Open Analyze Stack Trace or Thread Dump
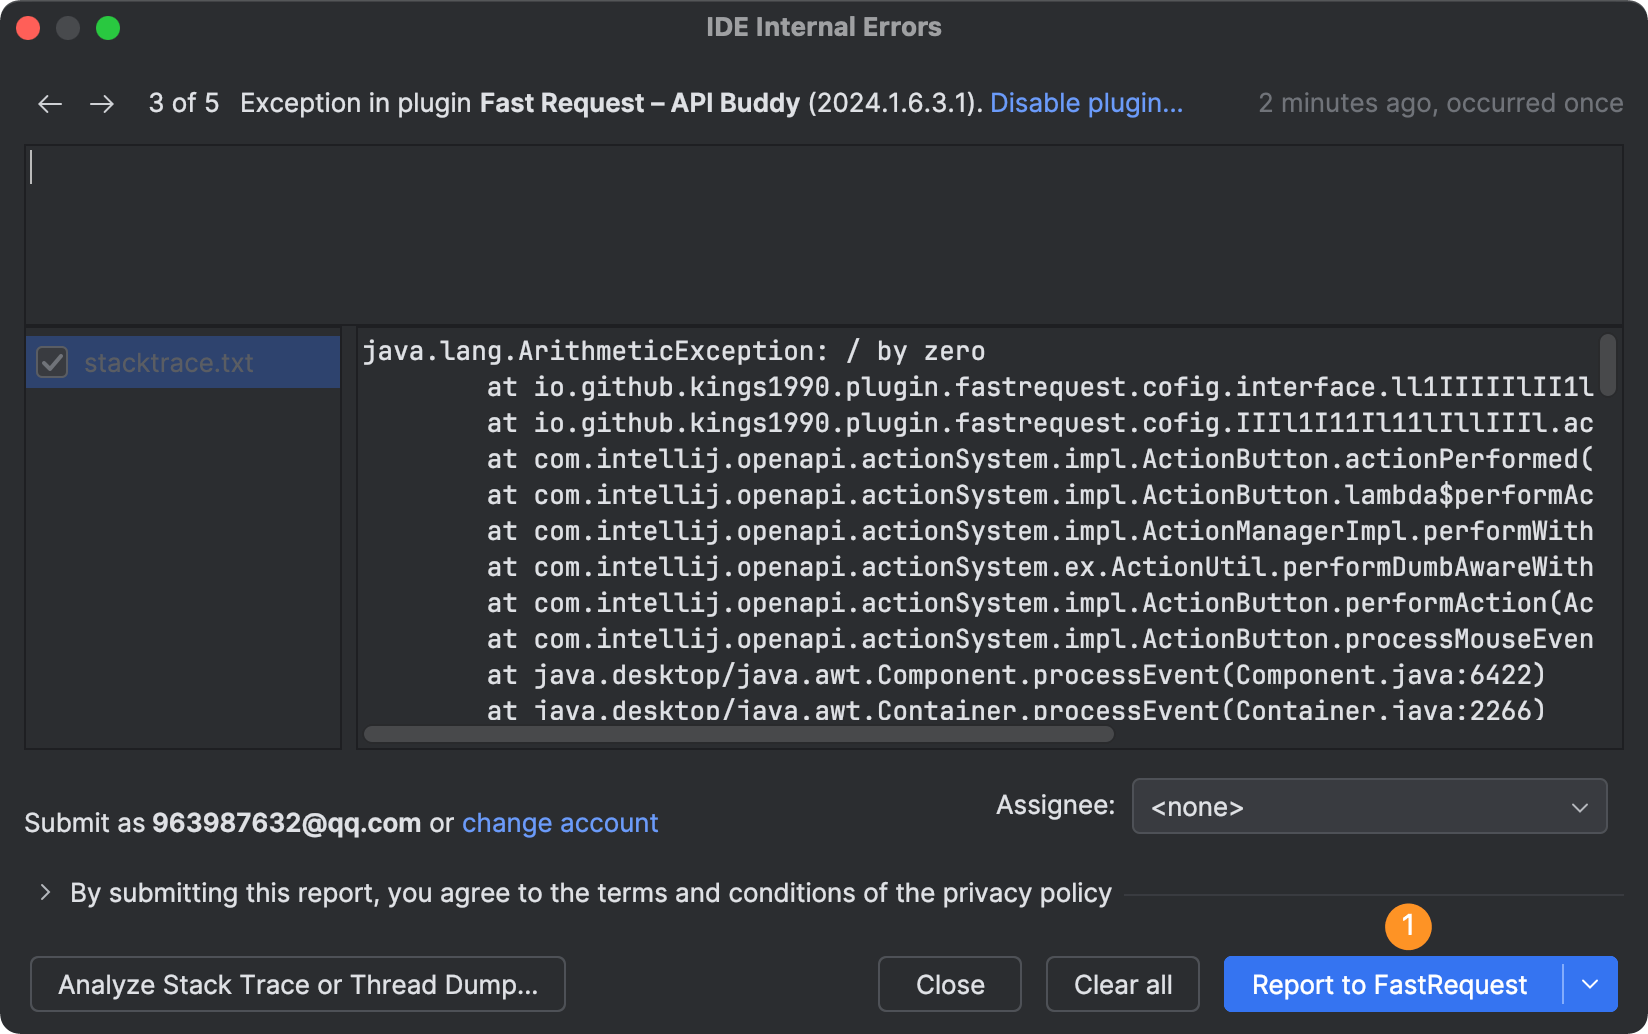1648x1034 pixels. tap(298, 985)
